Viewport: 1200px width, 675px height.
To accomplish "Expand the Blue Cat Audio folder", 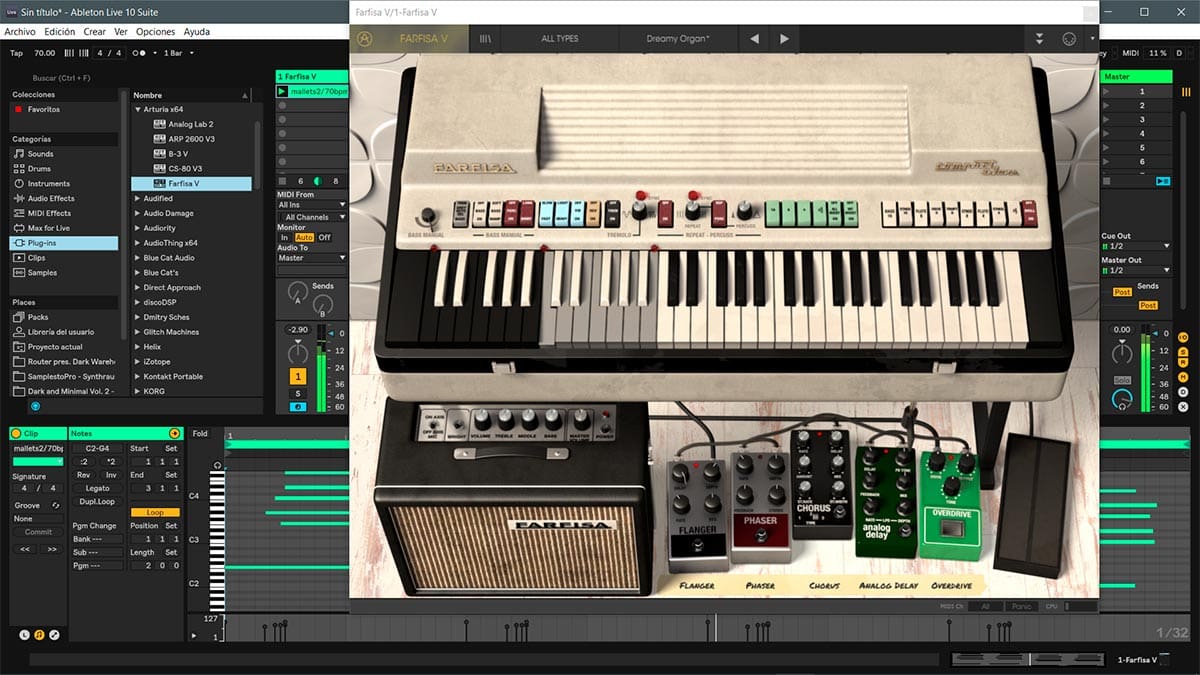I will coord(138,258).
